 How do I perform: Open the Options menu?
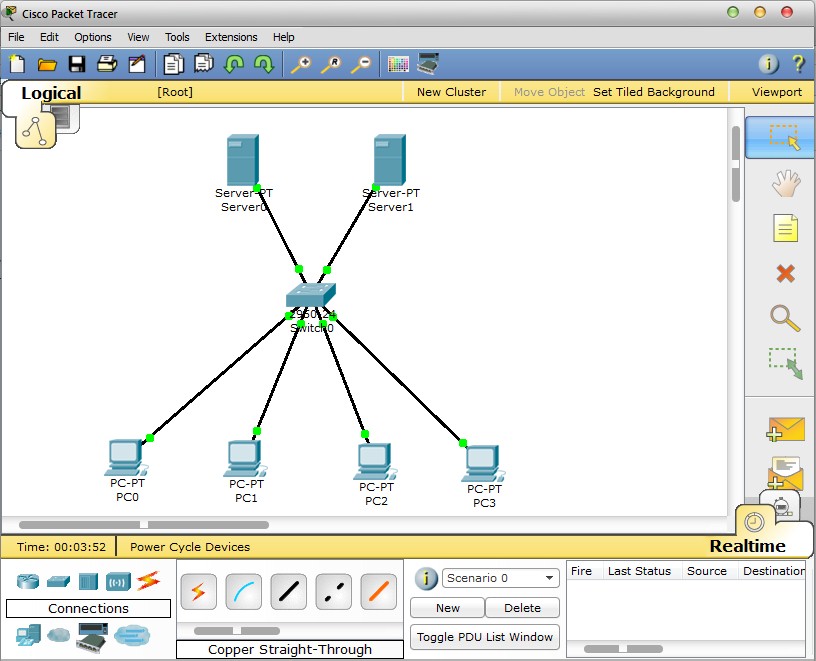92,37
